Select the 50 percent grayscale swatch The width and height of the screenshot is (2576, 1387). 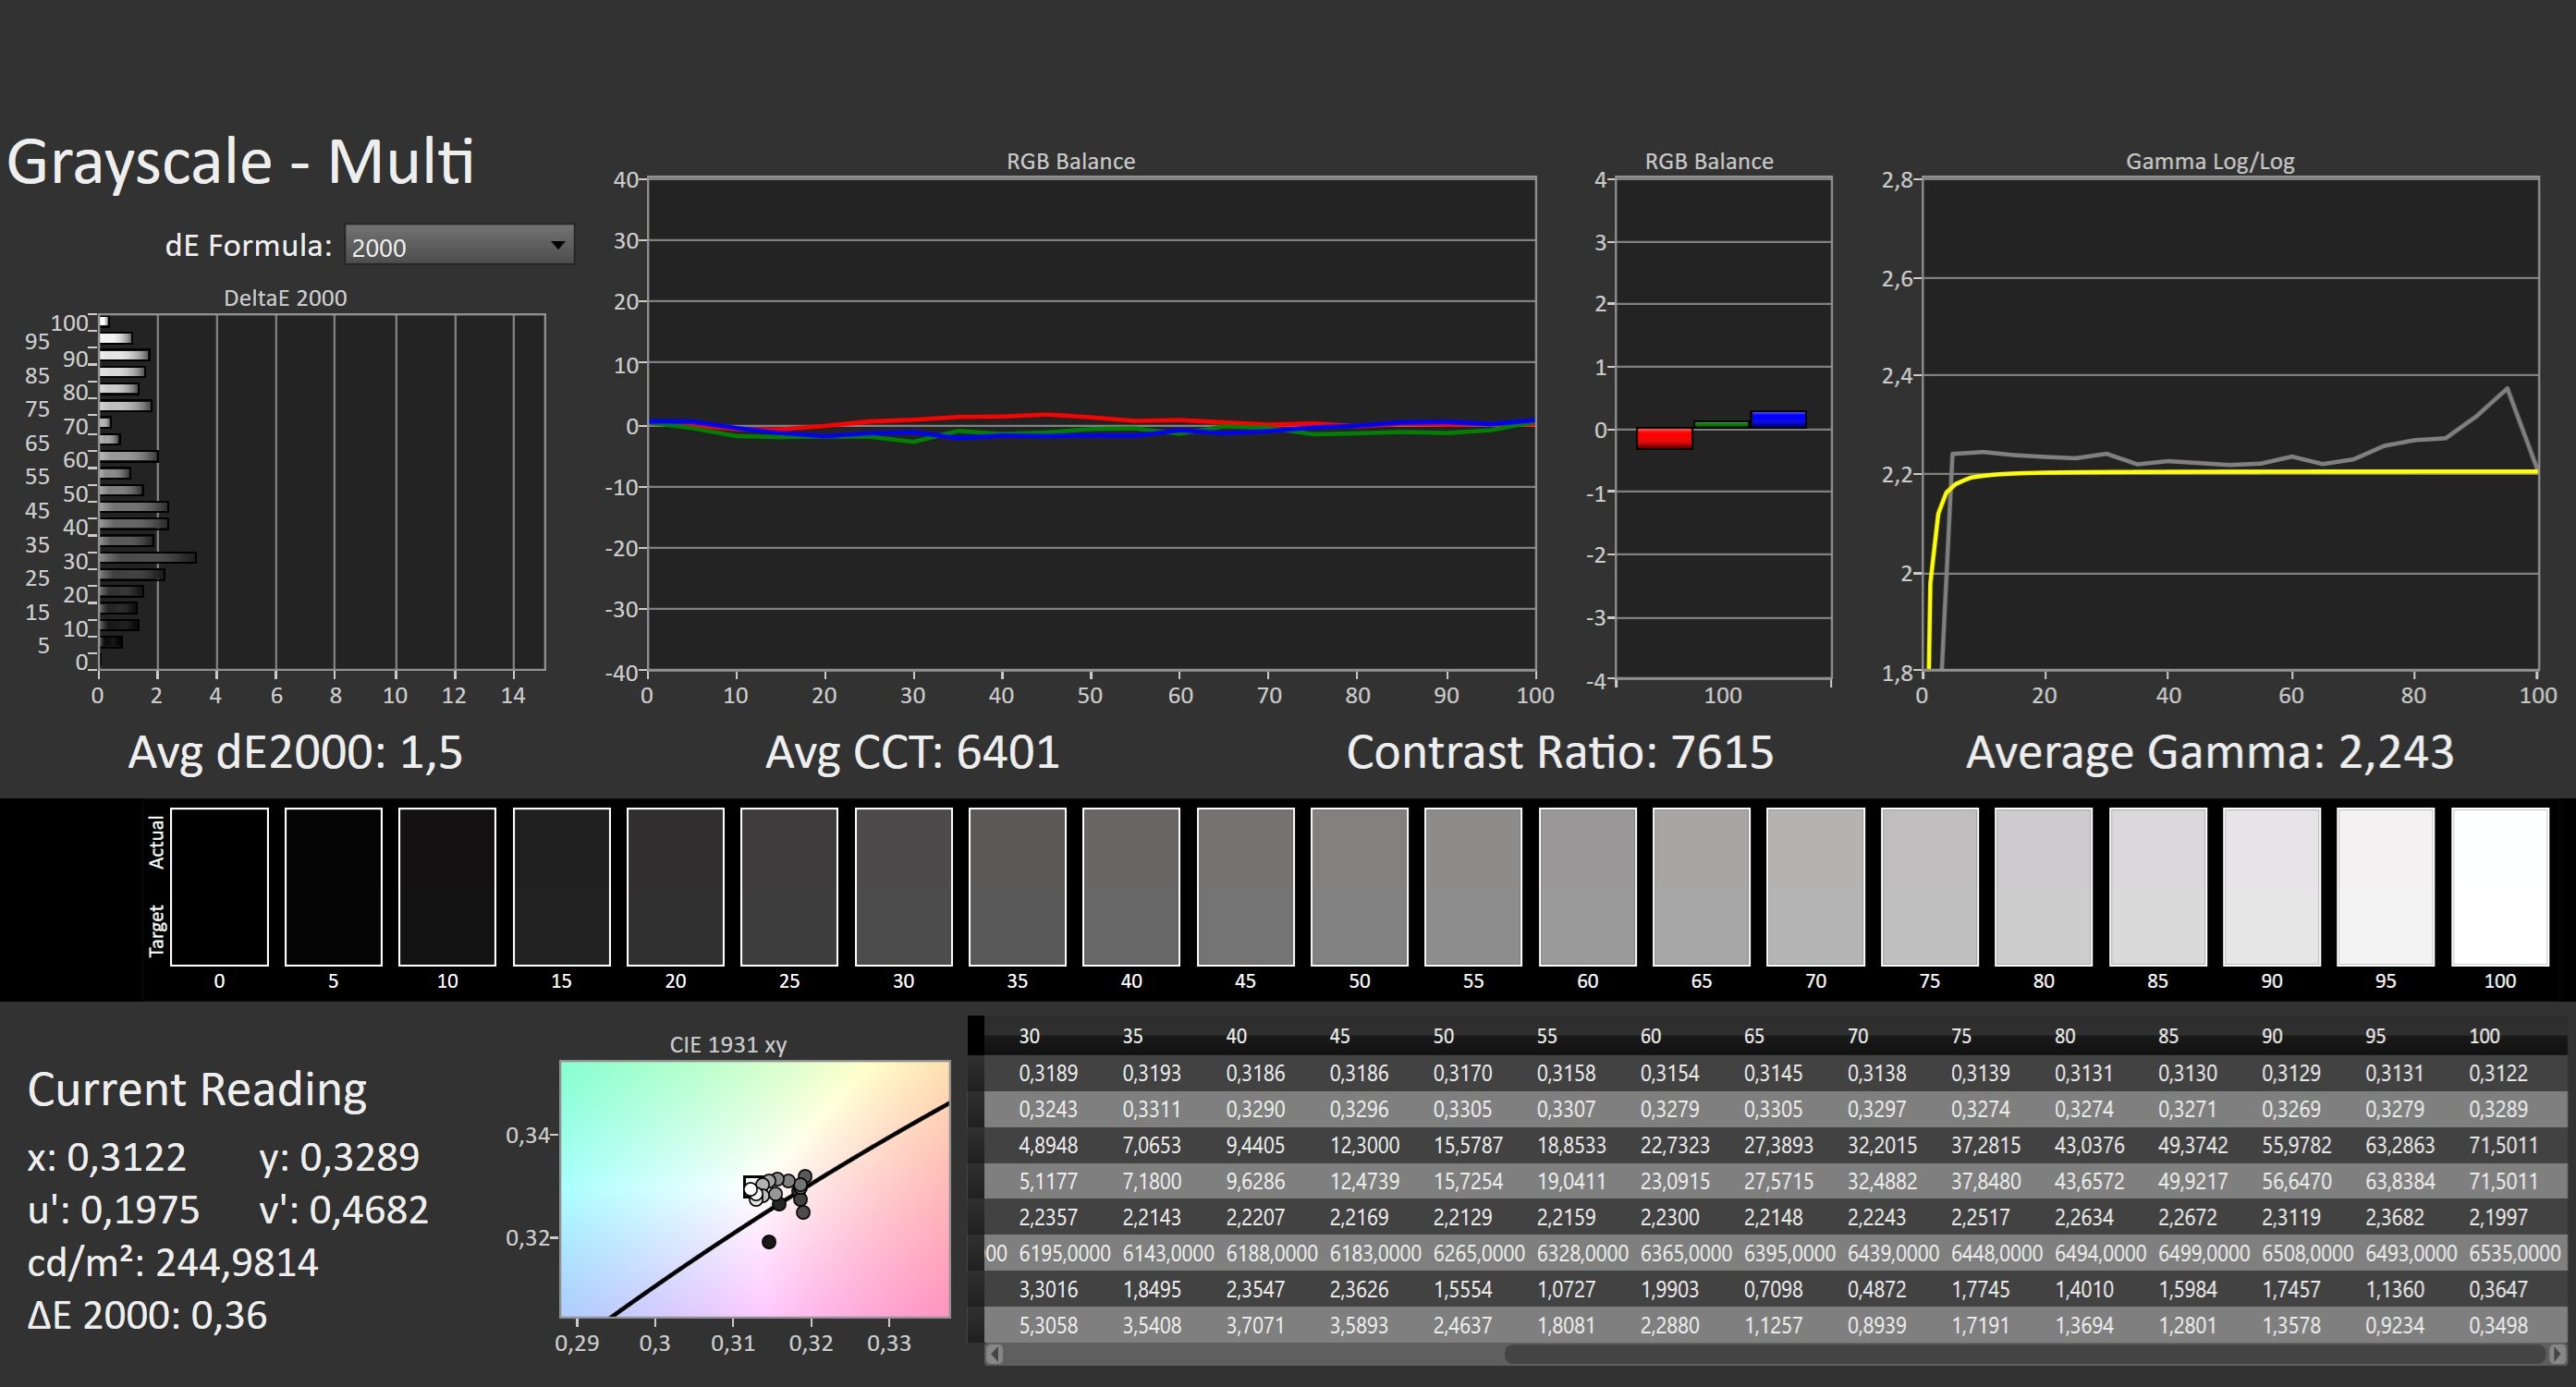(x=1359, y=887)
